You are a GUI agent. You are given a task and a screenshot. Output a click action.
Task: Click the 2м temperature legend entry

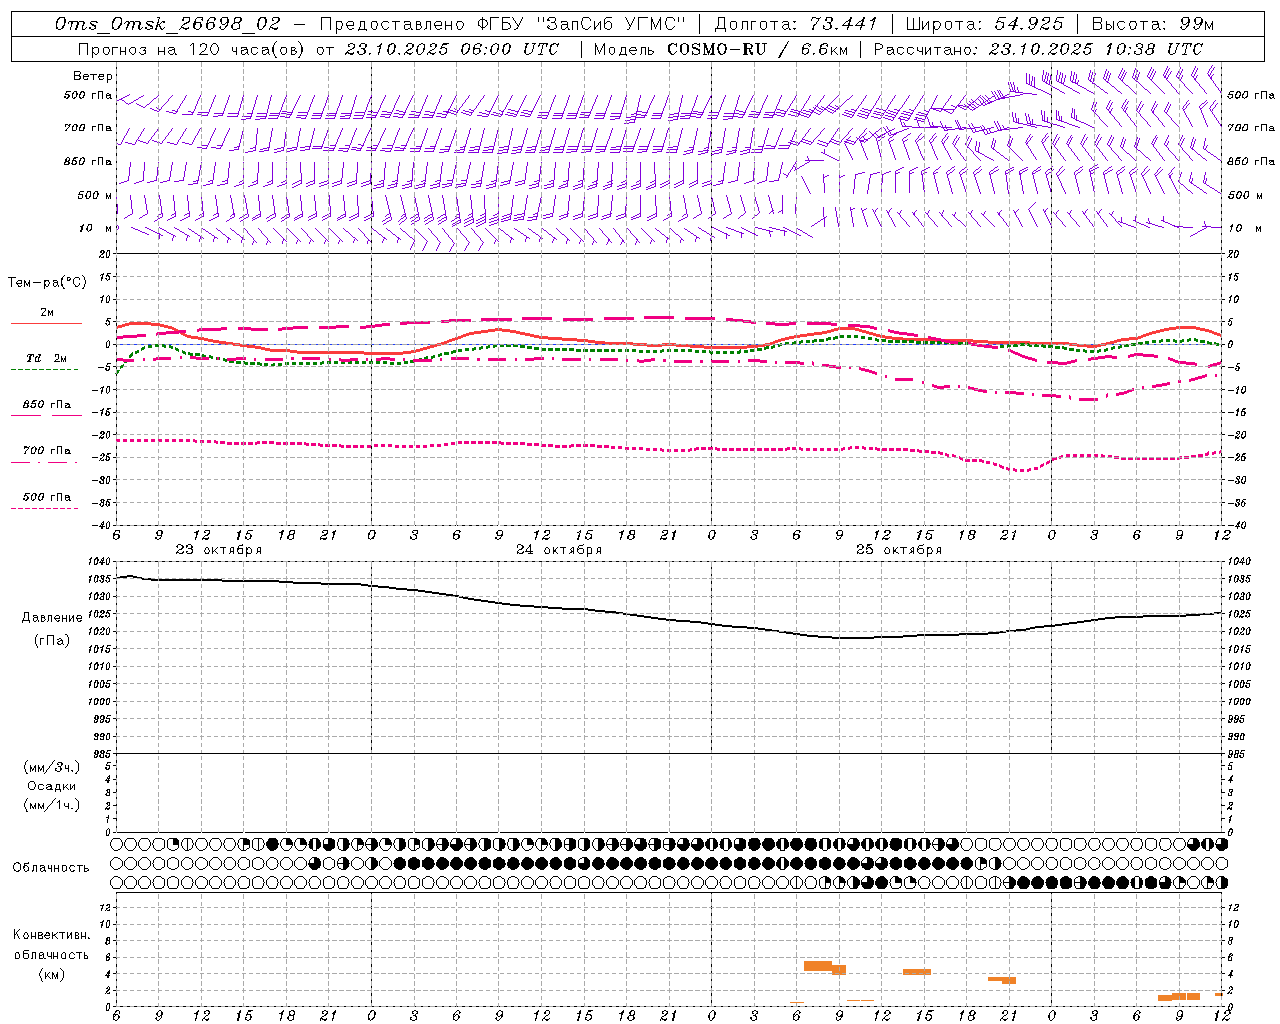pyautogui.click(x=47, y=313)
